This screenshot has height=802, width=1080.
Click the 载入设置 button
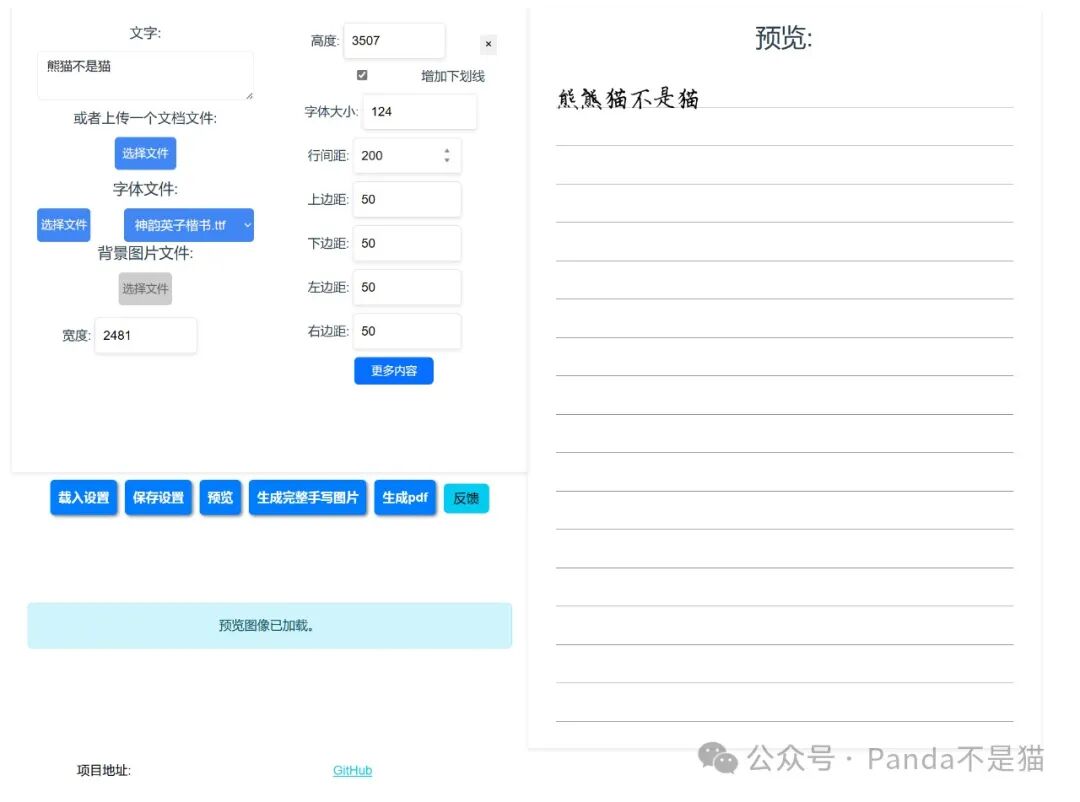point(84,497)
